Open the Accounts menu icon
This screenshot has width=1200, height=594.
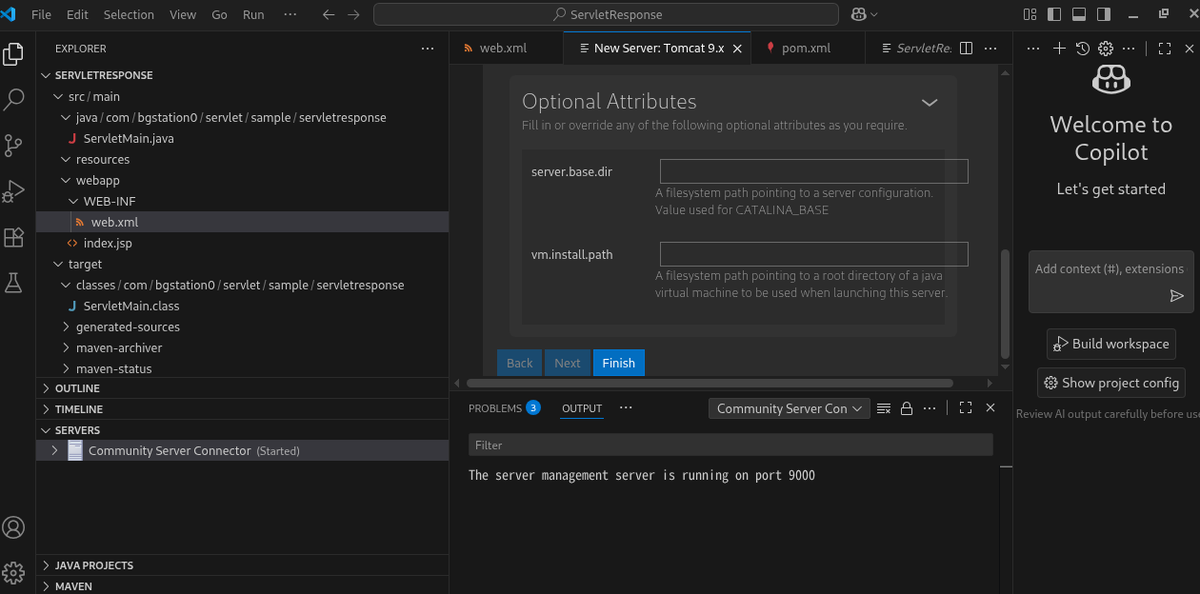point(14,527)
